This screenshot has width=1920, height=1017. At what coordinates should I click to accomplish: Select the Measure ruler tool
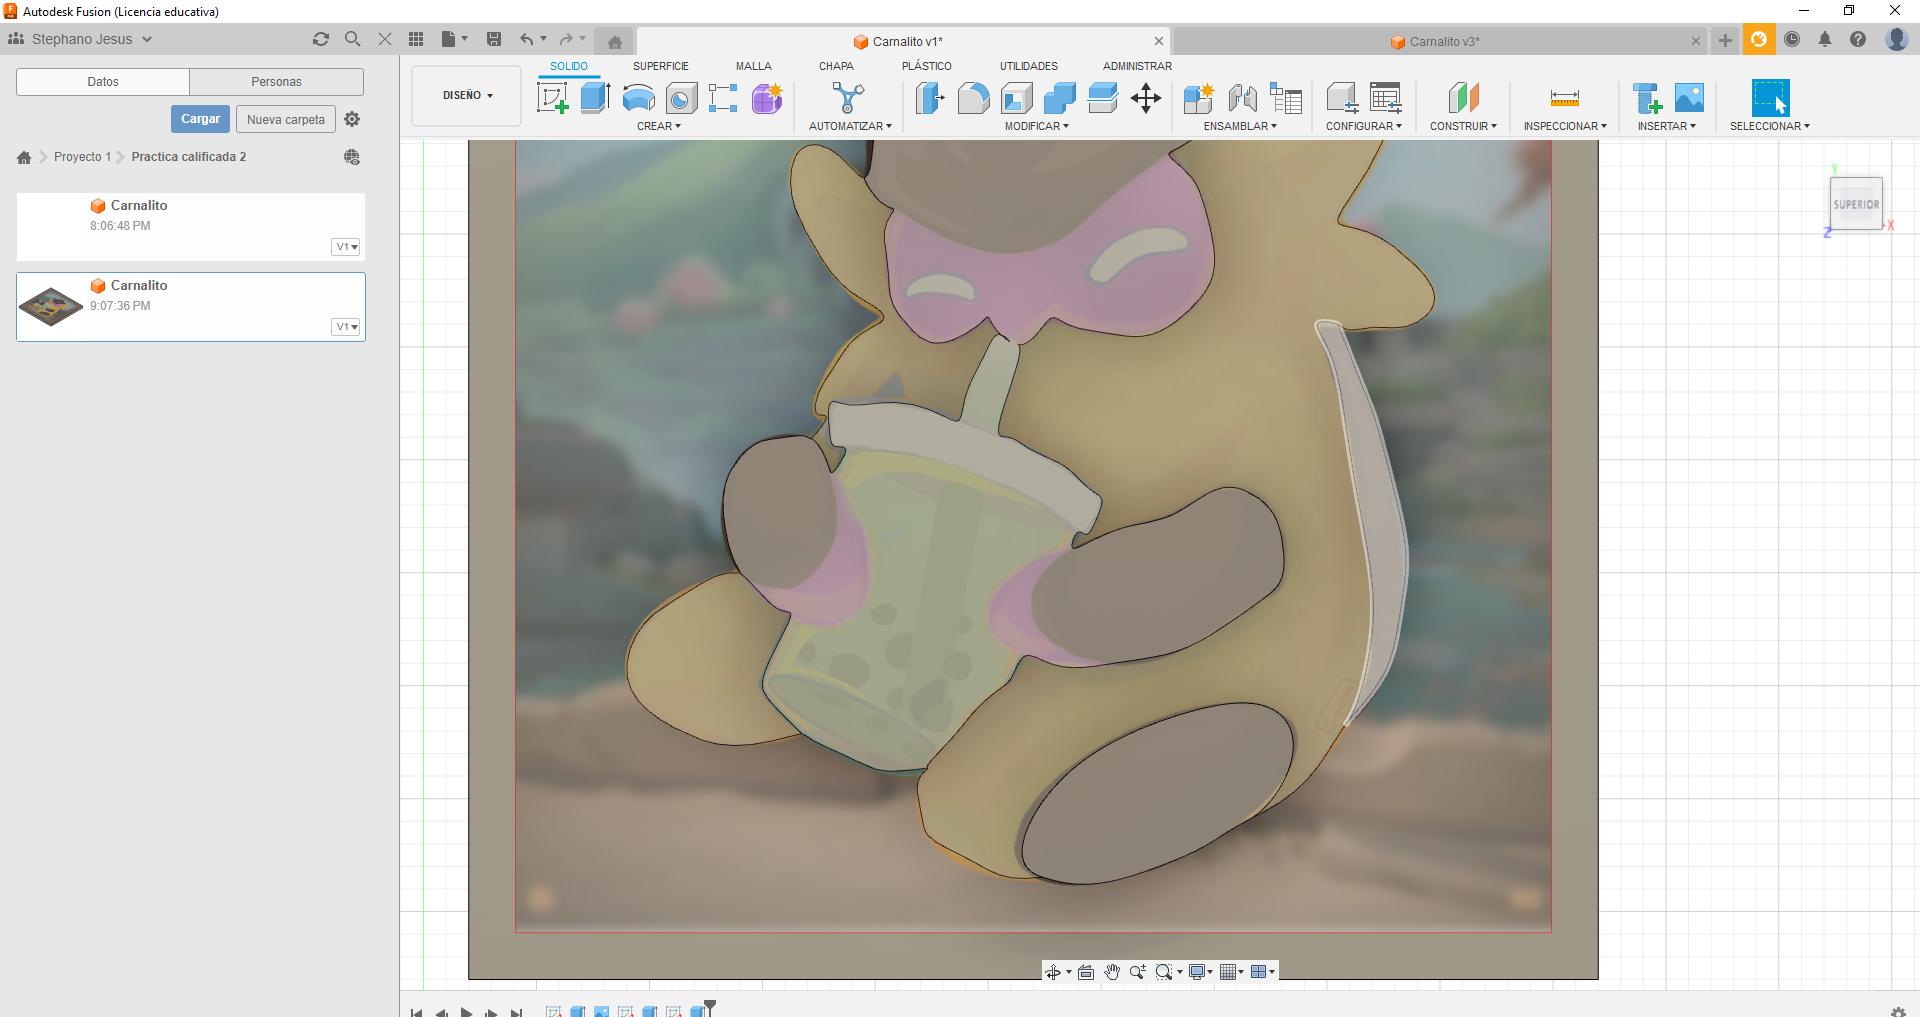[x=1565, y=98]
